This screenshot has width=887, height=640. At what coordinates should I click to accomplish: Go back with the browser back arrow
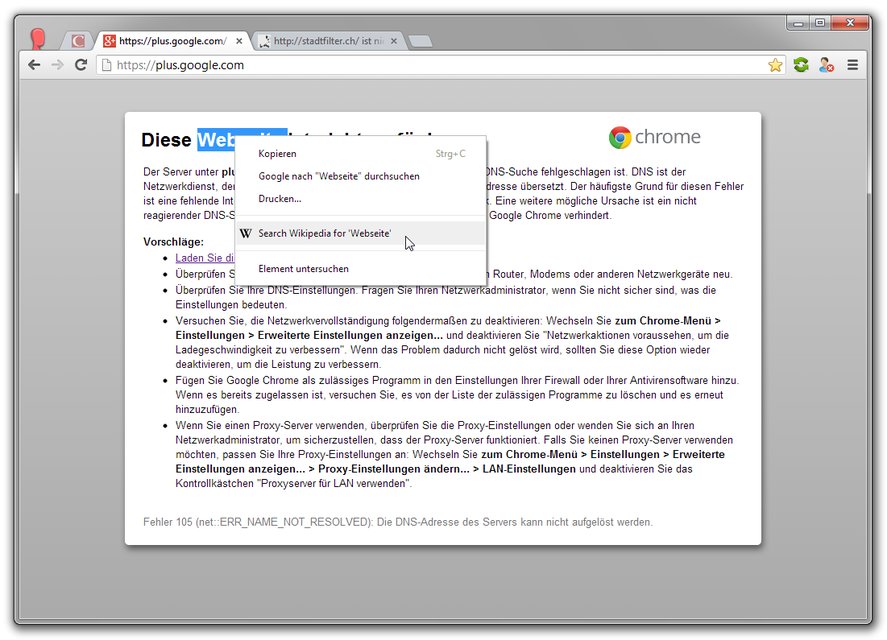pos(35,65)
